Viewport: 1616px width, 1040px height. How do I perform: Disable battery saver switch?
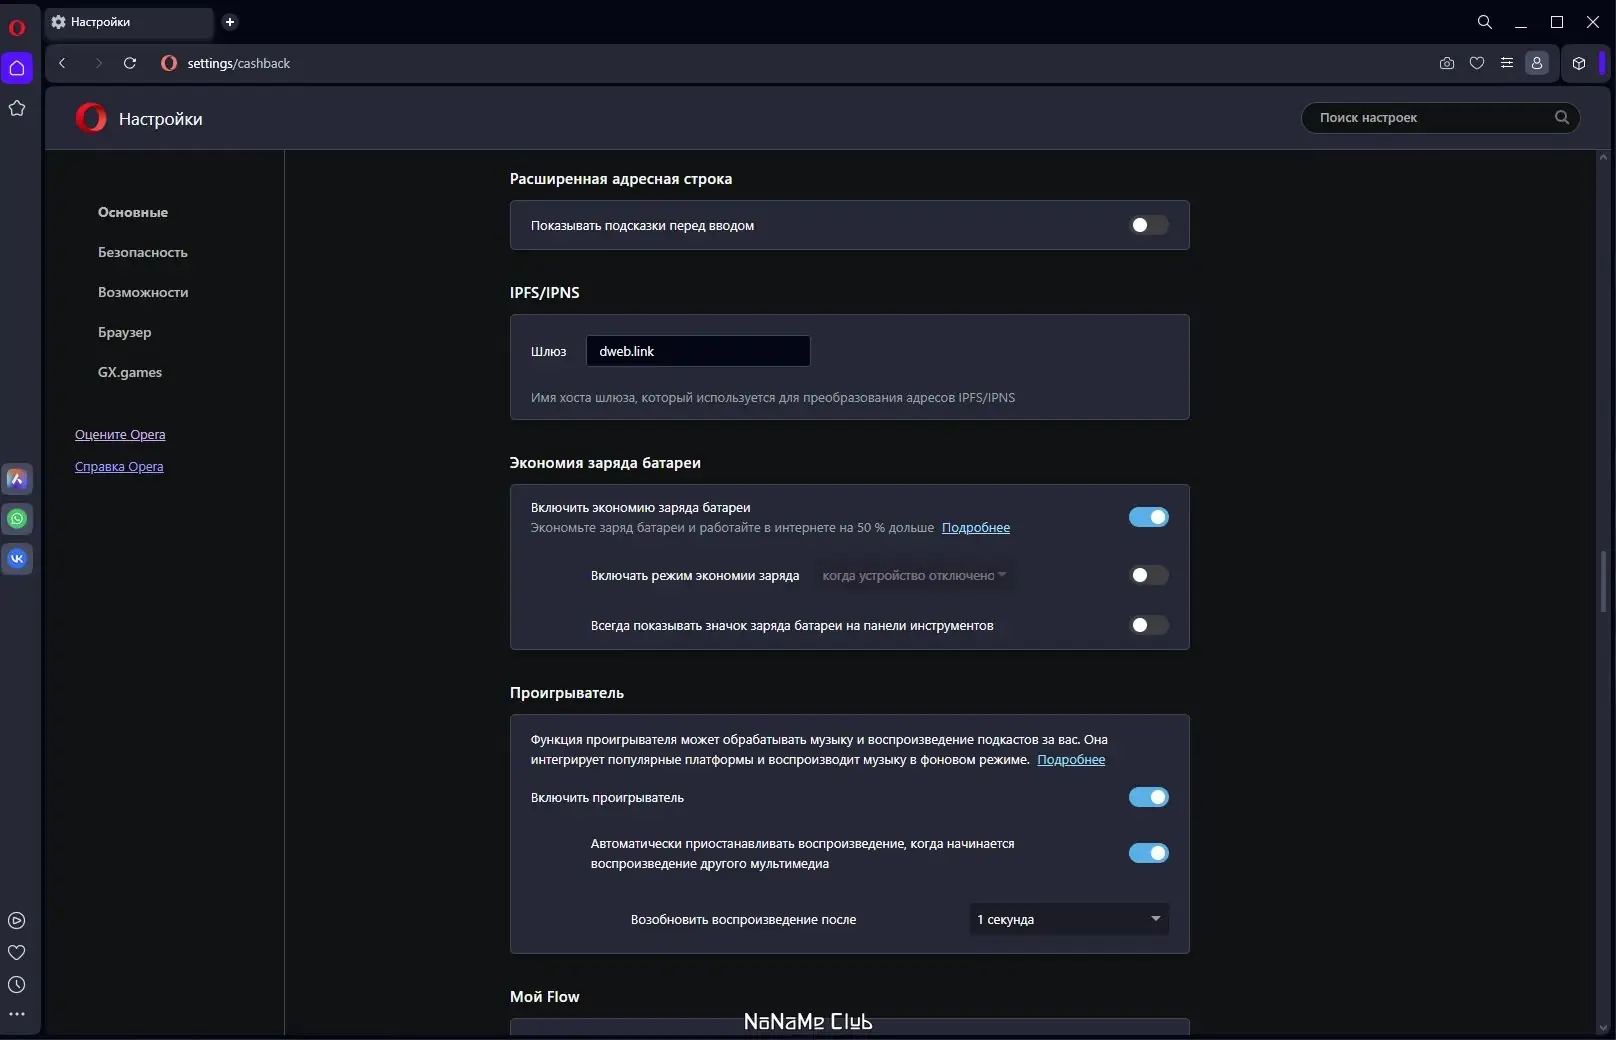tap(1148, 517)
